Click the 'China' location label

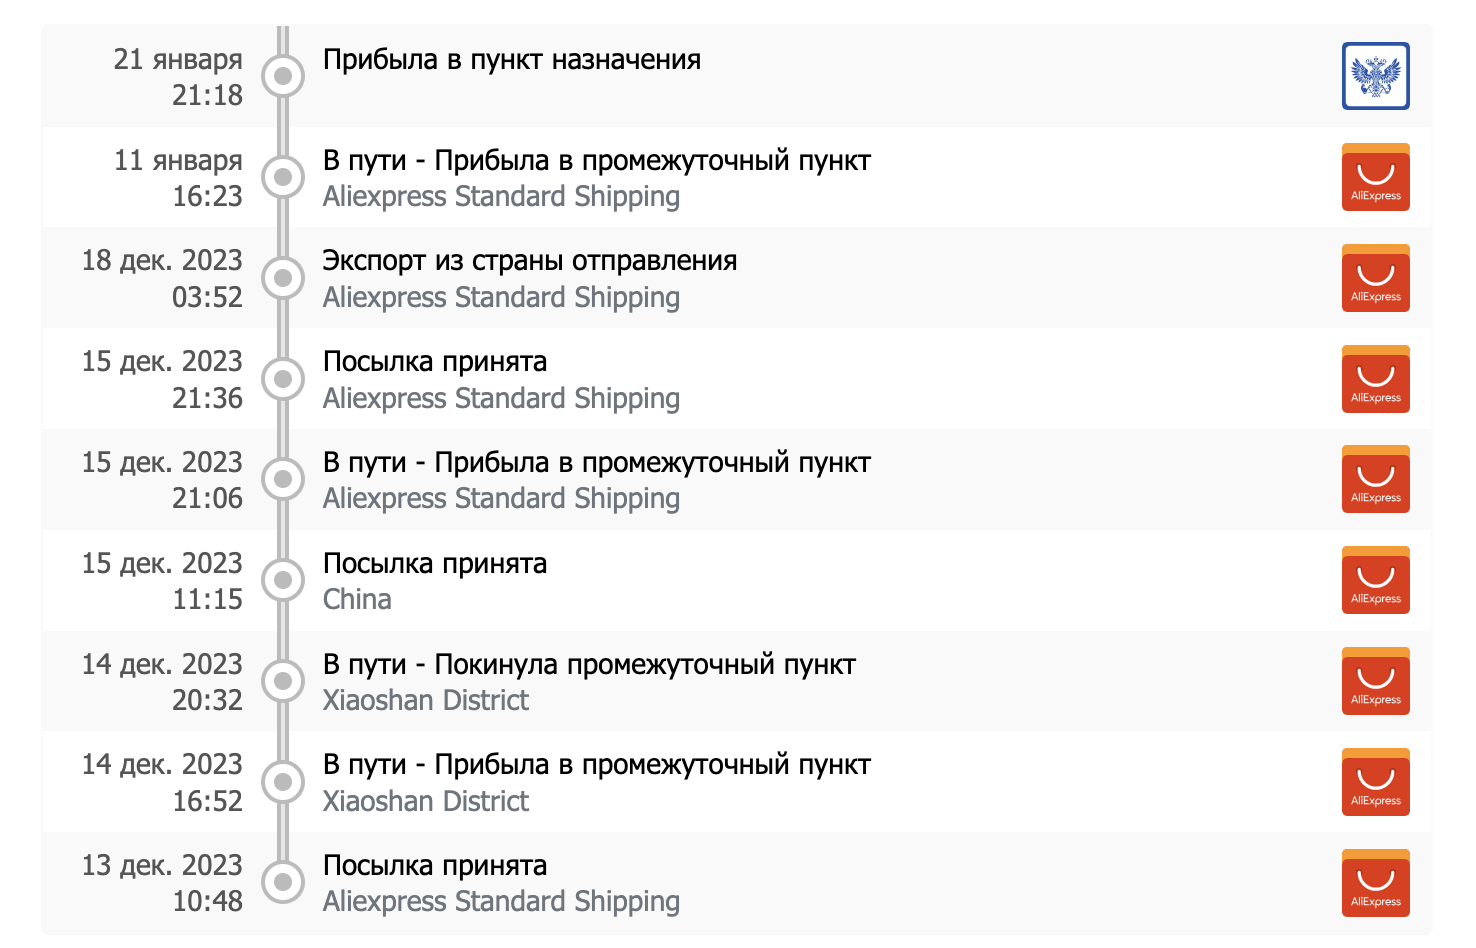coord(357,599)
